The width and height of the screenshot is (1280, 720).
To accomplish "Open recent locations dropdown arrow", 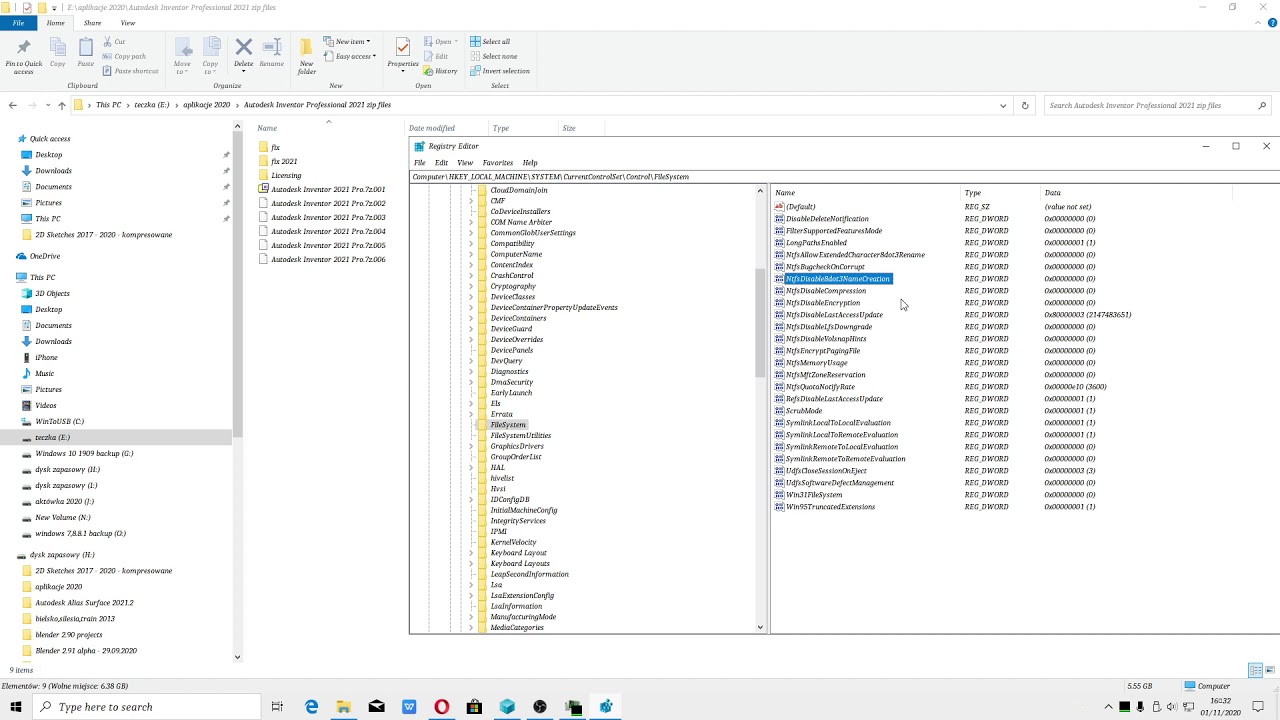I will [48, 105].
